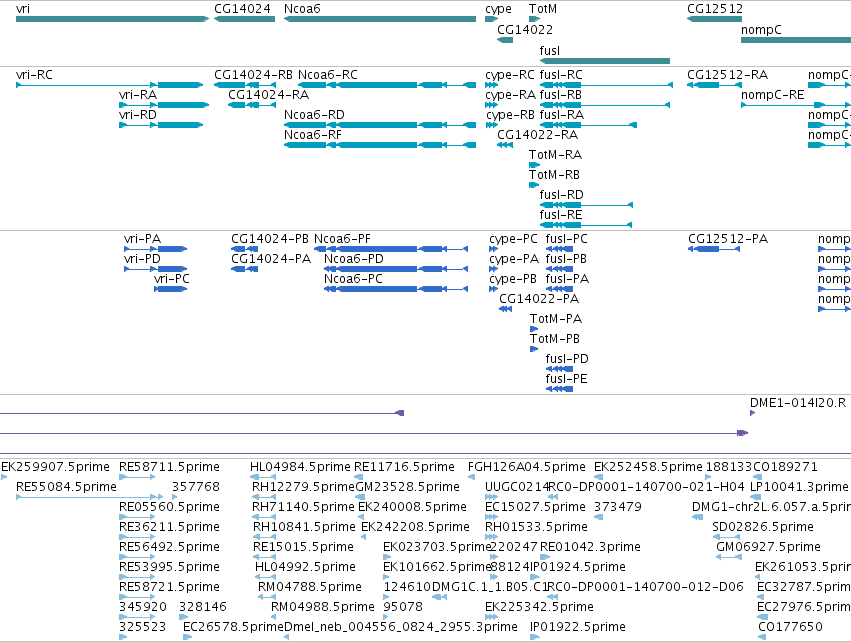Click the CG12512-RA transcript label
Screen dimensions: 851x642
click(727, 75)
